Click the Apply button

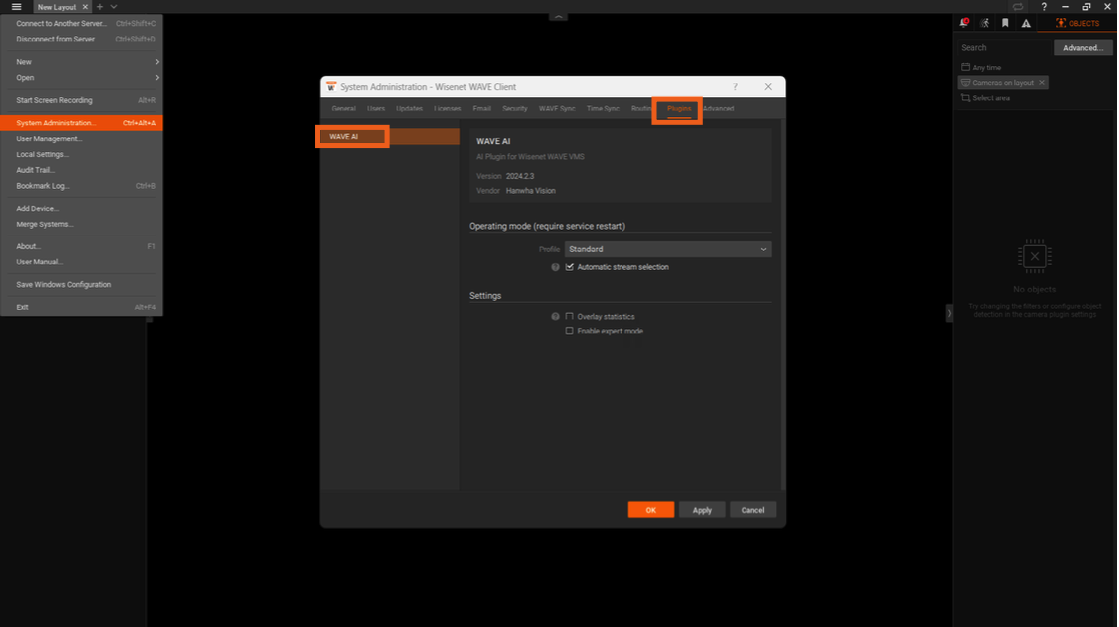702,510
